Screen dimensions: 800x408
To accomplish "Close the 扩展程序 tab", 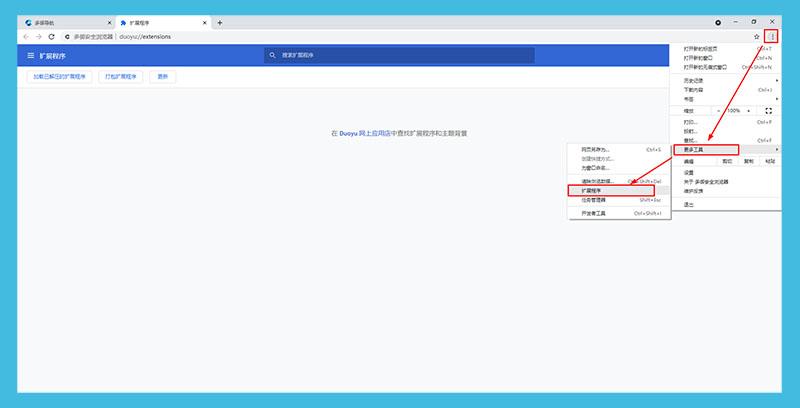I will pyautogui.click(x=205, y=22).
